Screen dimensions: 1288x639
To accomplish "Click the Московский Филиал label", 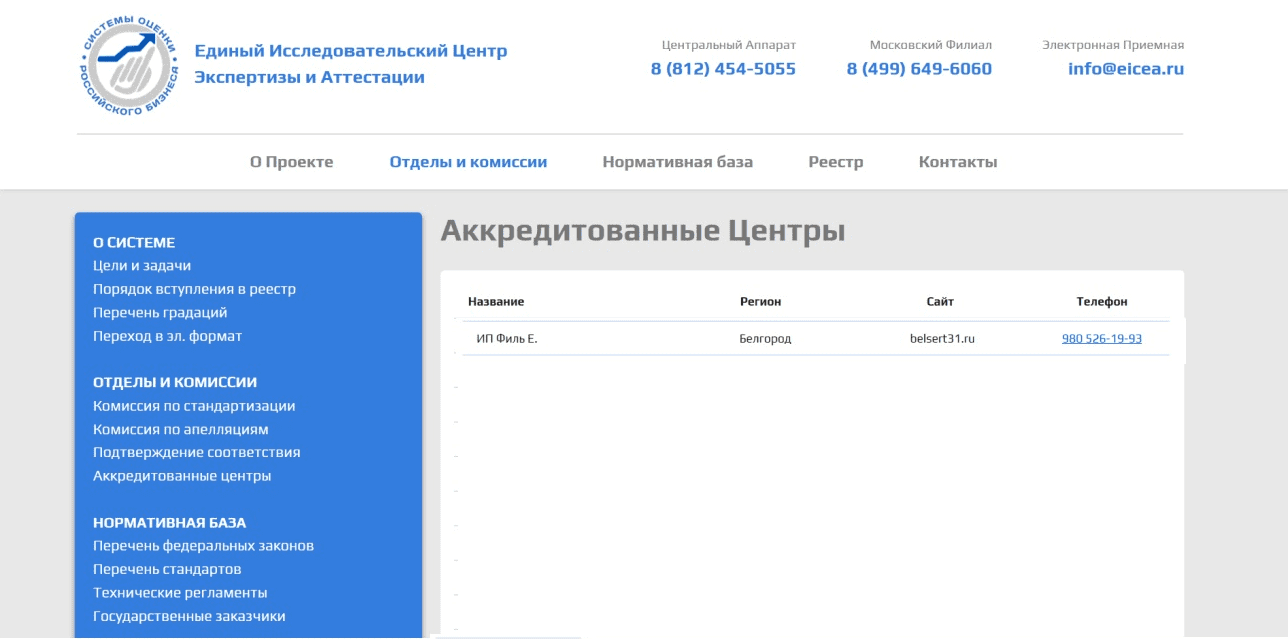I will pyautogui.click(x=931, y=45).
